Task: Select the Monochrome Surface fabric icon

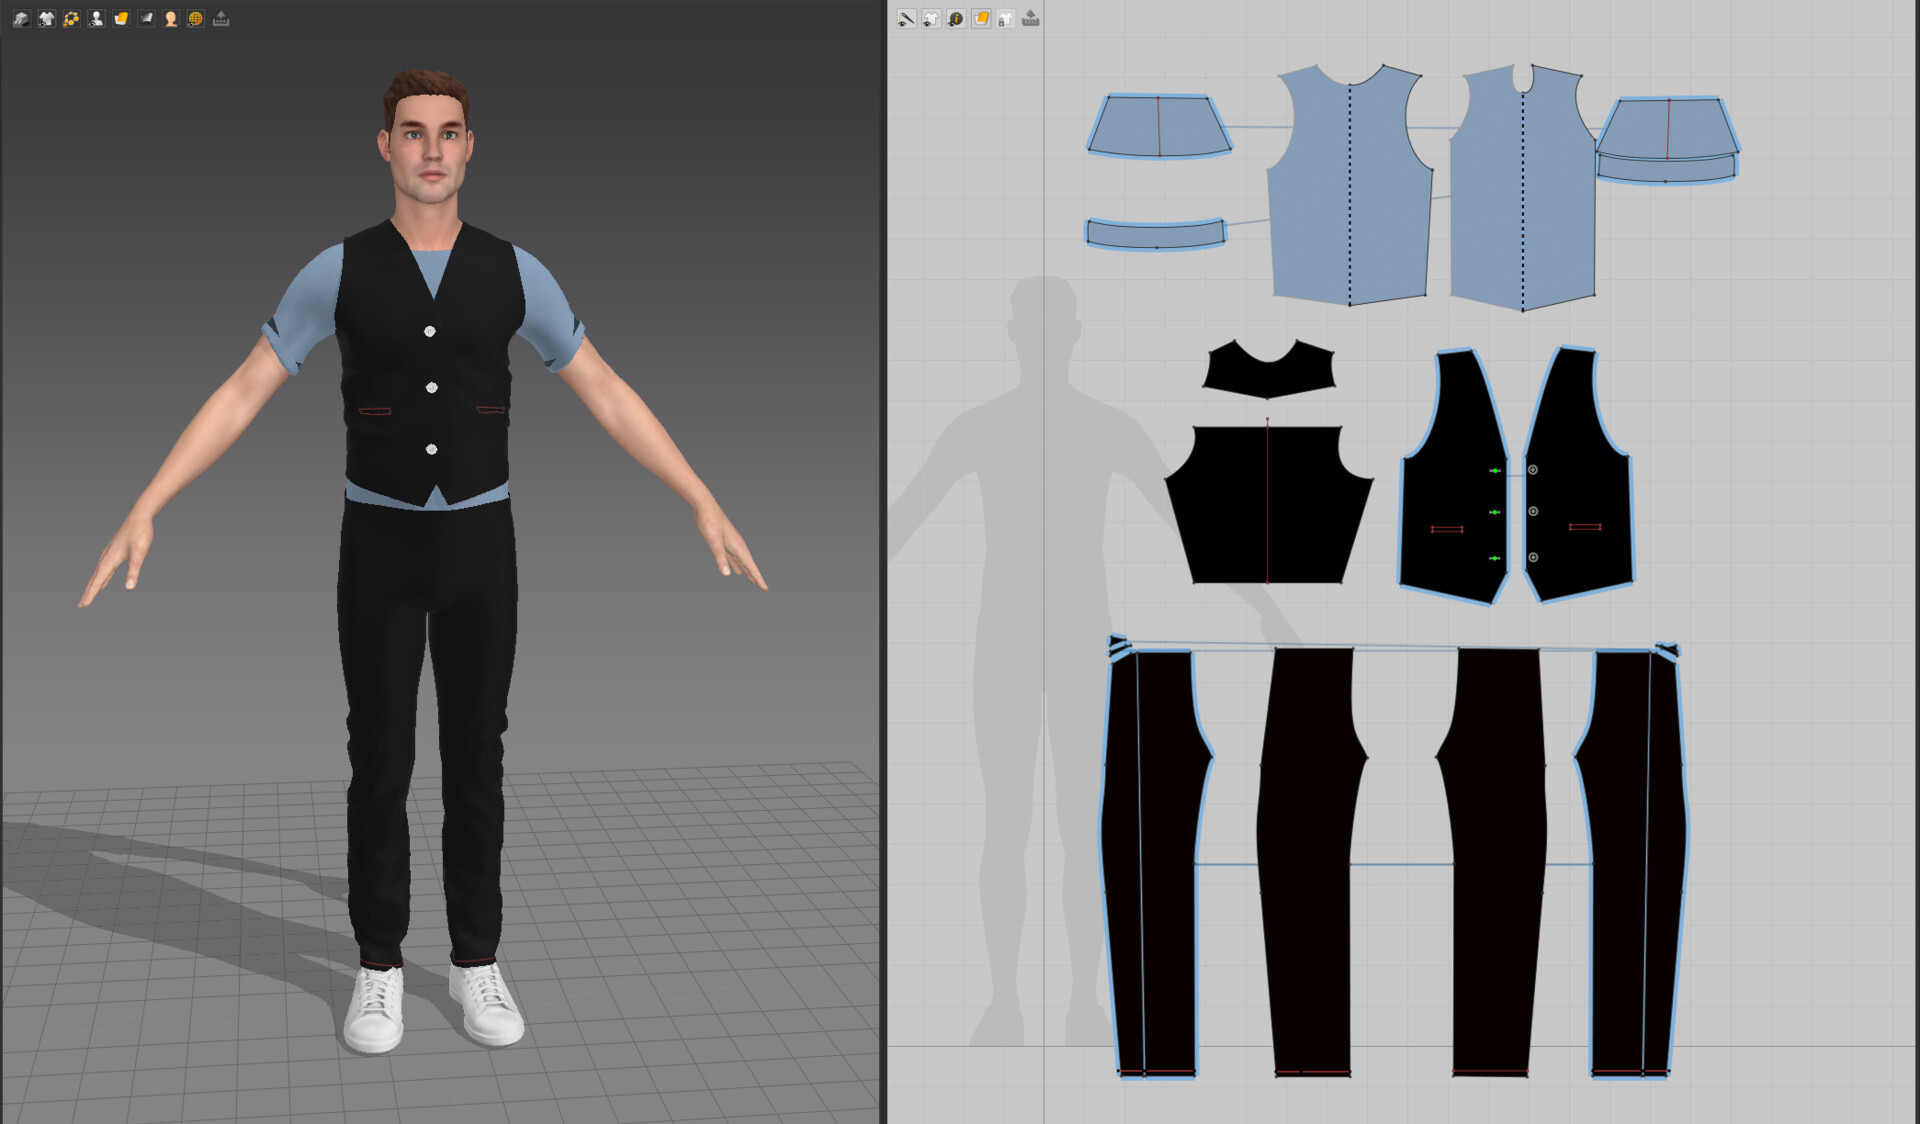Action: pyautogui.click(x=145, y=18)
